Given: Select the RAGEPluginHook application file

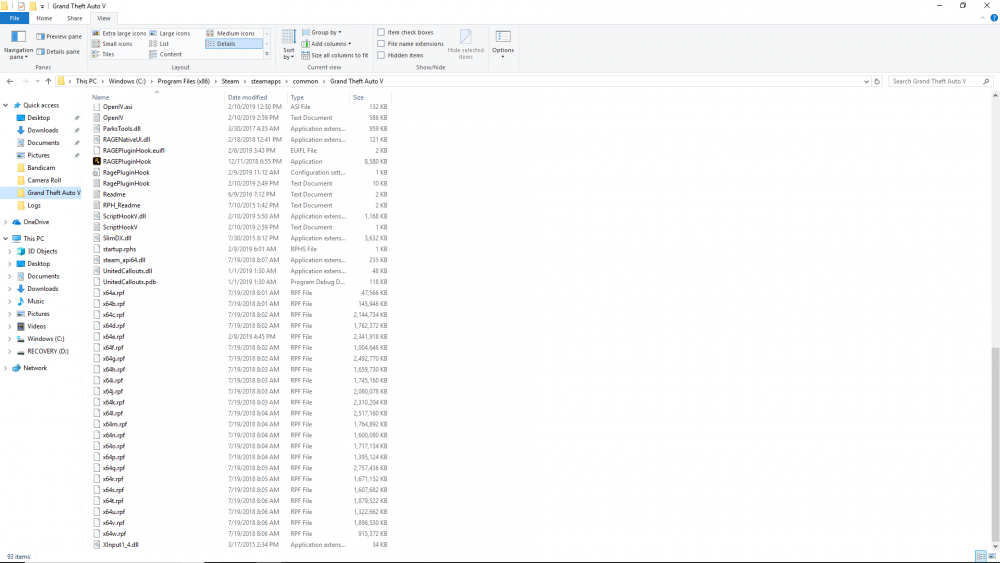Looking at the screenshot, I should click(126, 161).
